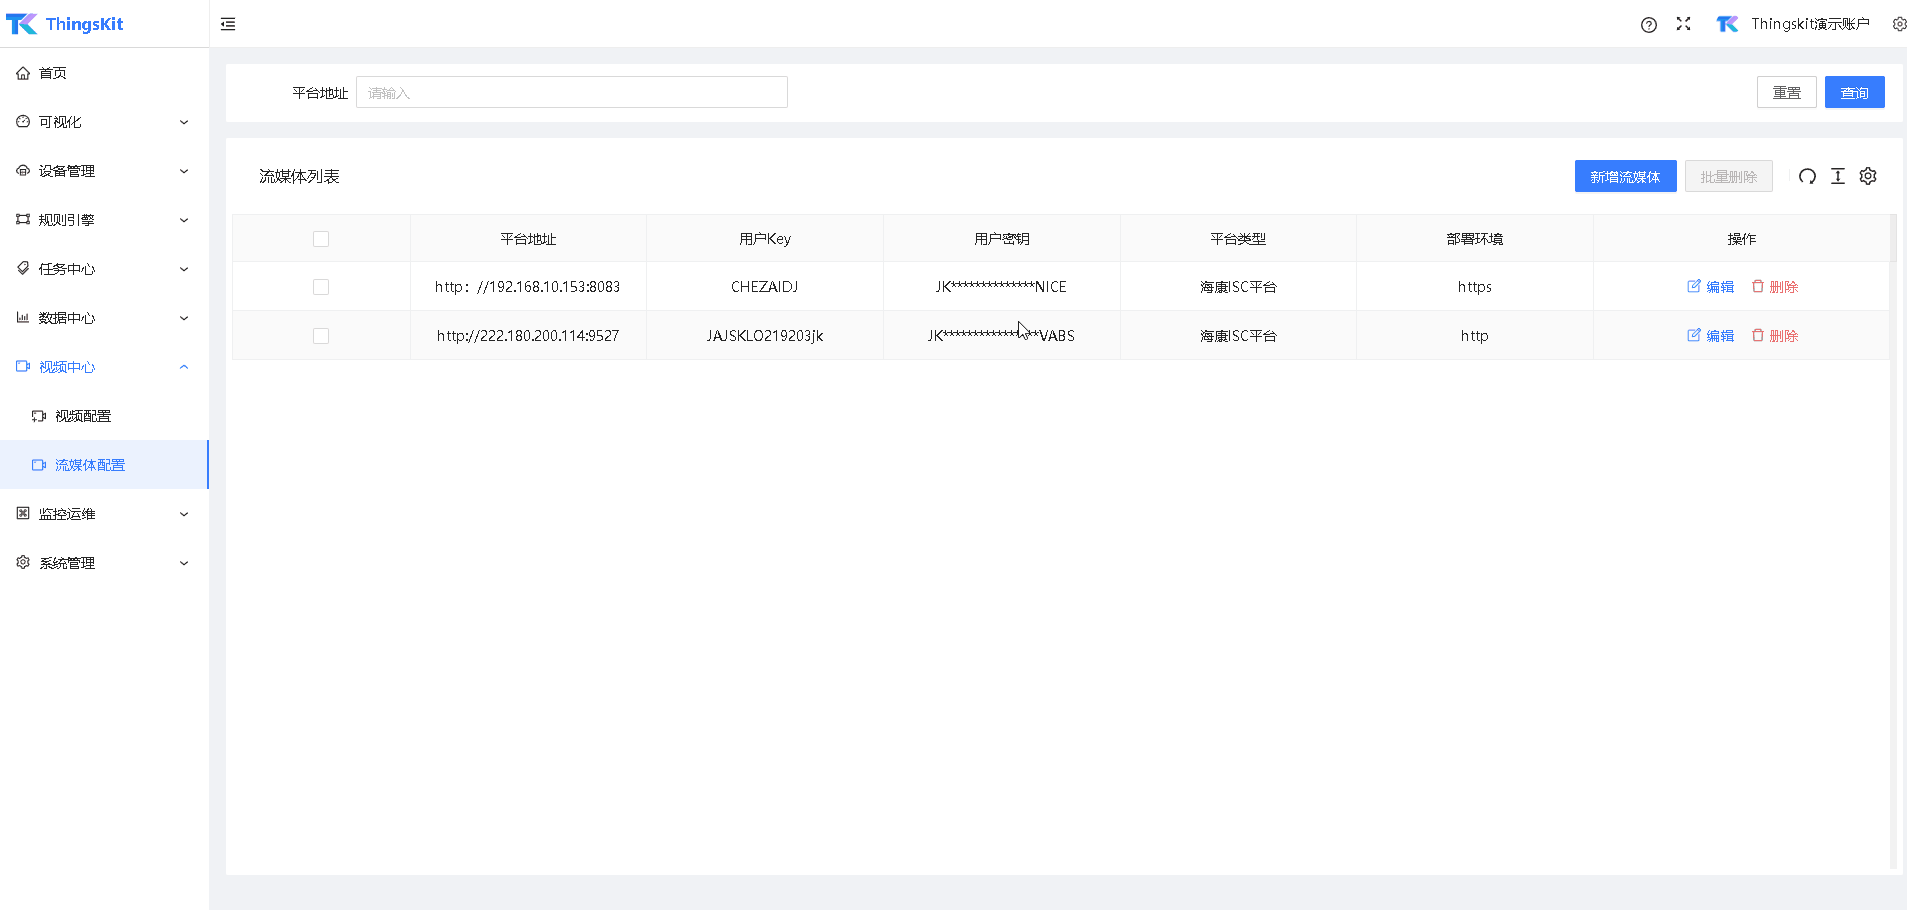Image resolution: width=1907 pixels, height=910 pixels.
Task: Delete the http://222.180.200.114:9527 entry
Action: click(1775, 335)
